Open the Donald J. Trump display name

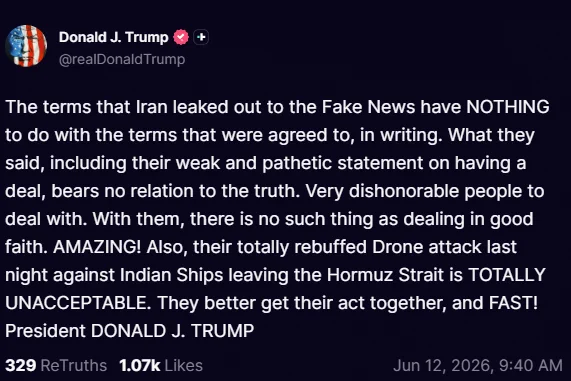114,37
